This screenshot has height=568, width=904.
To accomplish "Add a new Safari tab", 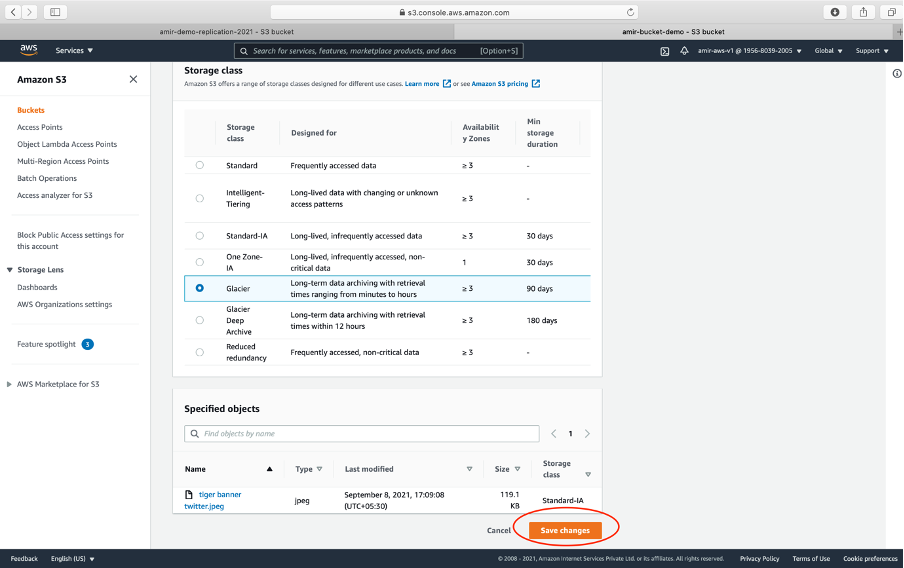I will pyautogui.click(x=899, y=32).
